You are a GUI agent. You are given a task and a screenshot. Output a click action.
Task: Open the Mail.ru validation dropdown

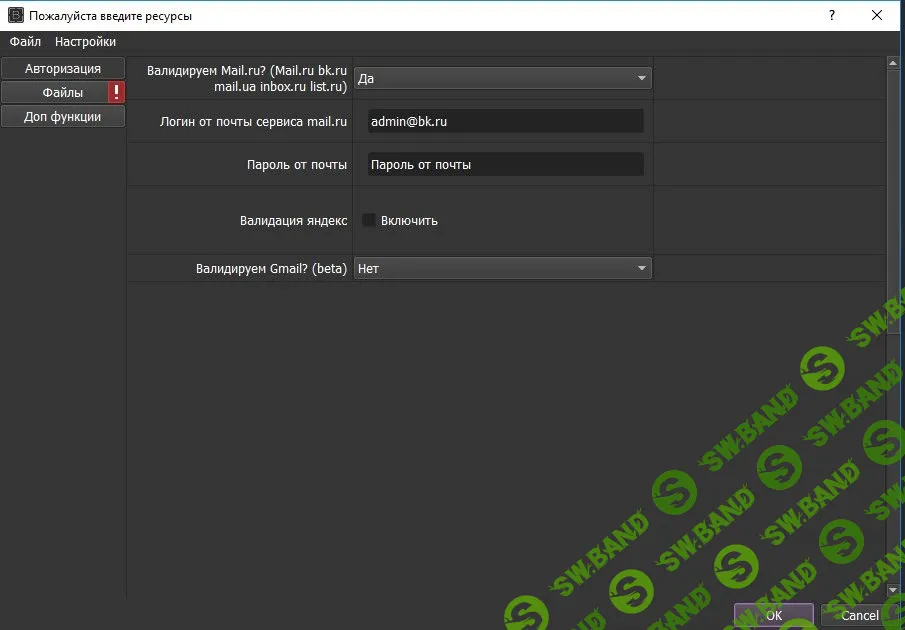(x=503, y=78)
